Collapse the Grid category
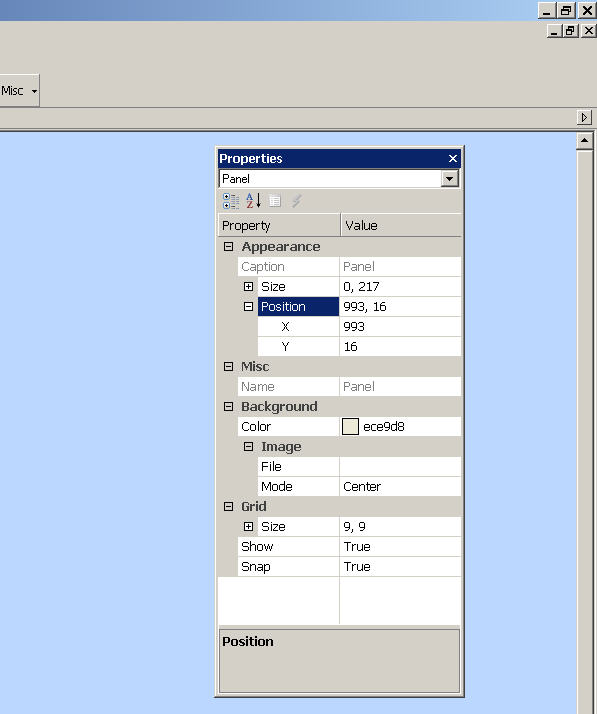Screen dimensions: 597x714 [x=229, y=506]
